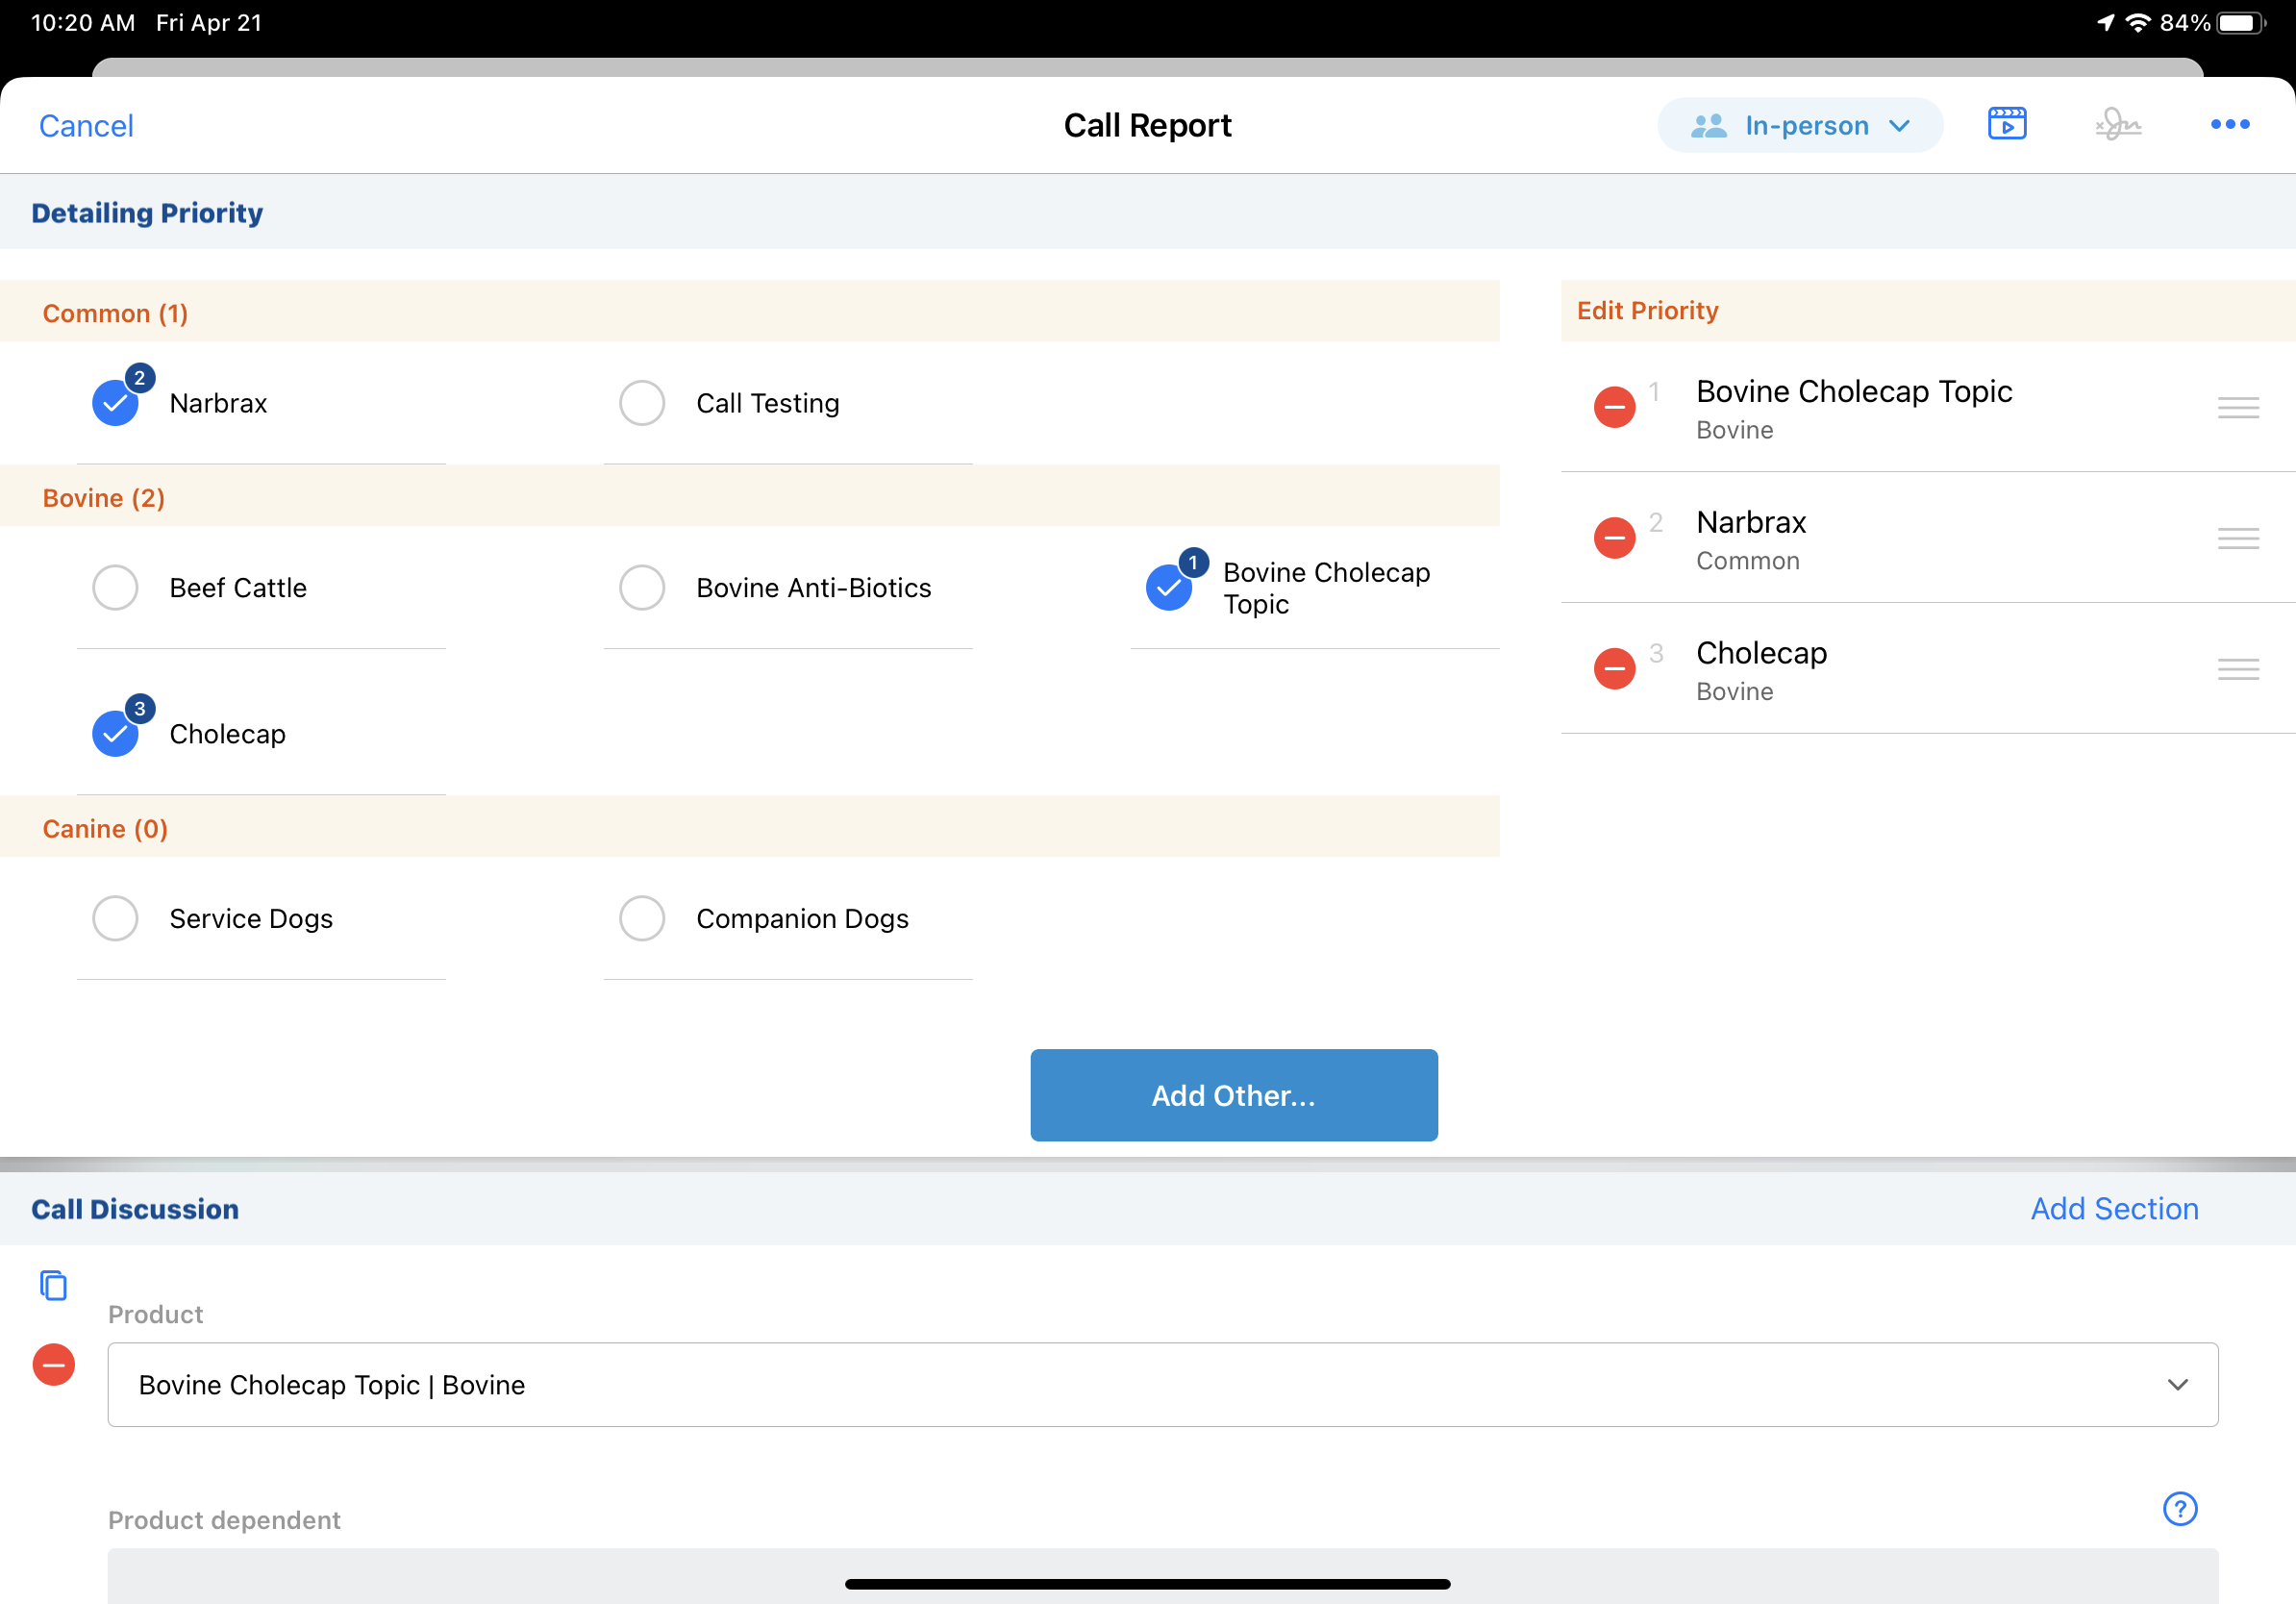Click the copy icon under Call Discussion
The width and height of the screenshot is (2296, 1604).
click(53, 1285)
